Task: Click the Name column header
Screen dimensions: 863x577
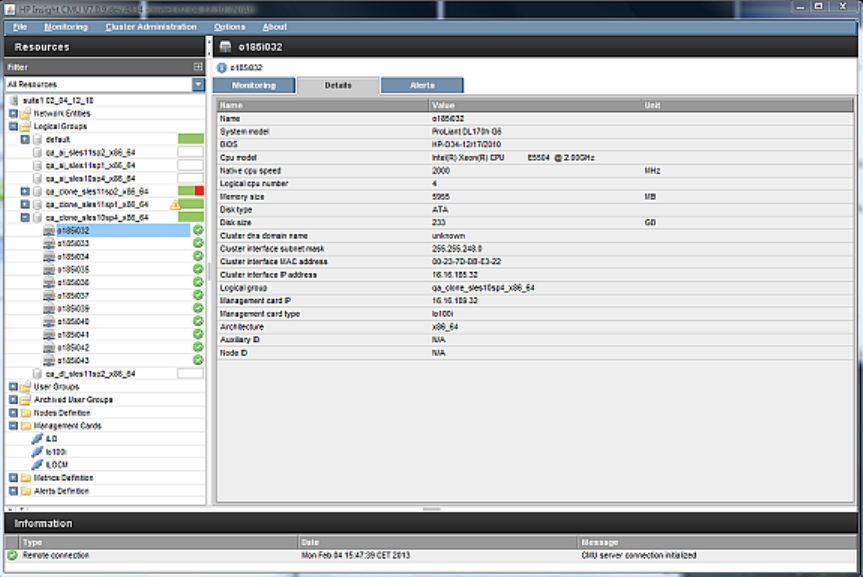Action: click(x=322, y=105)
